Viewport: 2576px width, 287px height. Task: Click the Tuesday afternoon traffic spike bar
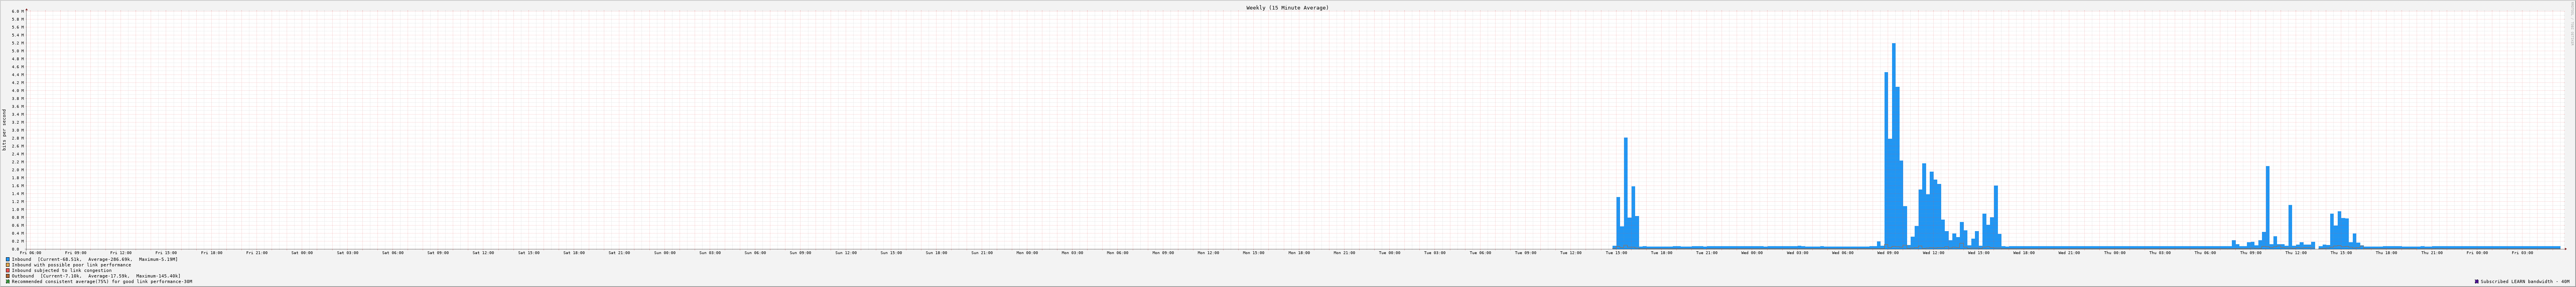(1626, 193)
